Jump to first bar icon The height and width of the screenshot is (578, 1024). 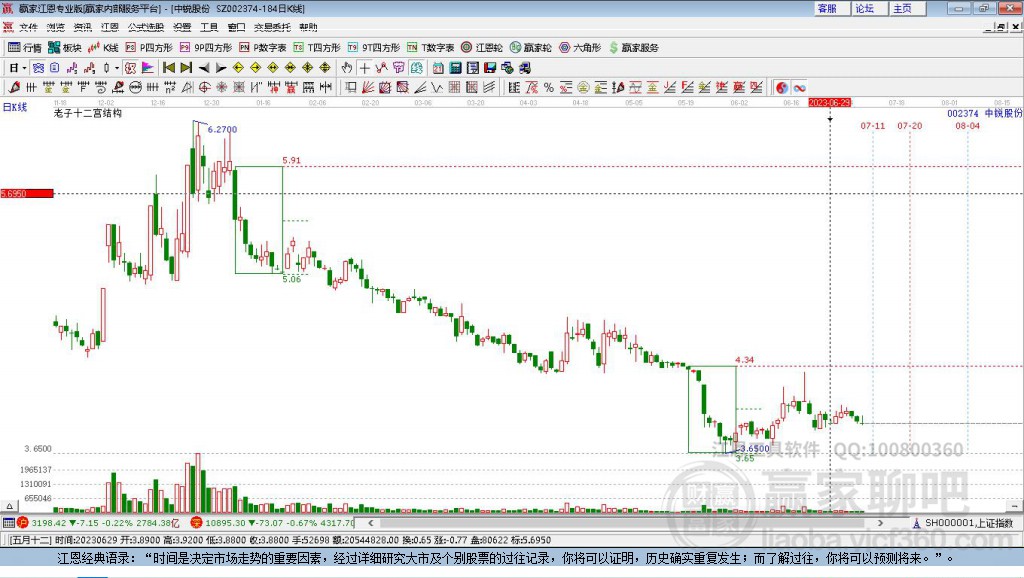point(168,68)
